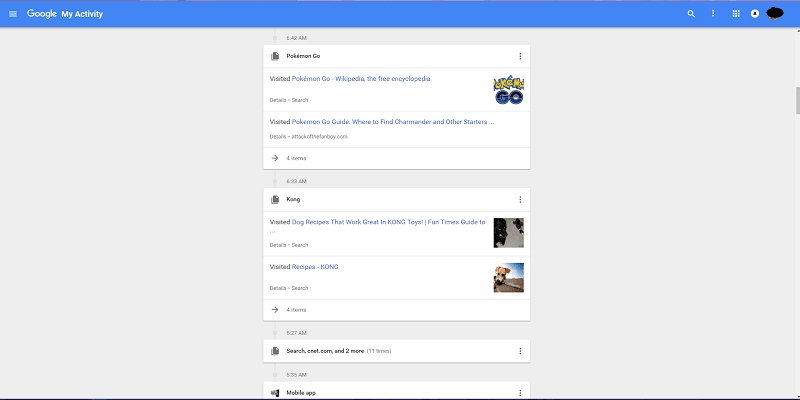Open Dog Recipes KONG Toys link
800x400 pixels.
388,222
